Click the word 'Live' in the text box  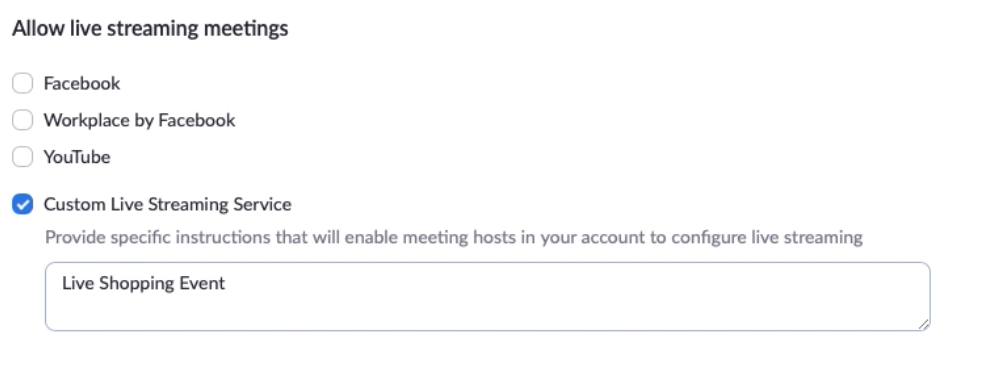click(78, 283)
